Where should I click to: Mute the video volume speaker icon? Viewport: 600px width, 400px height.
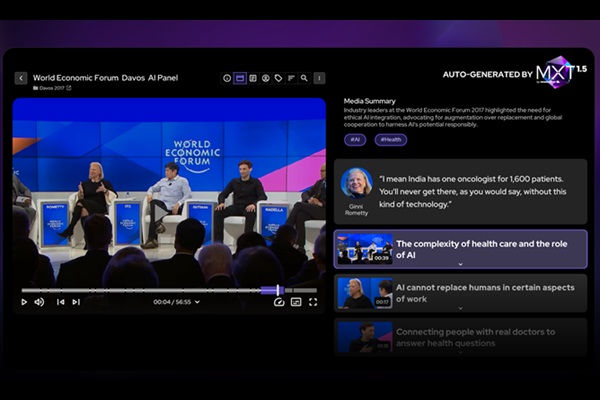39,302
